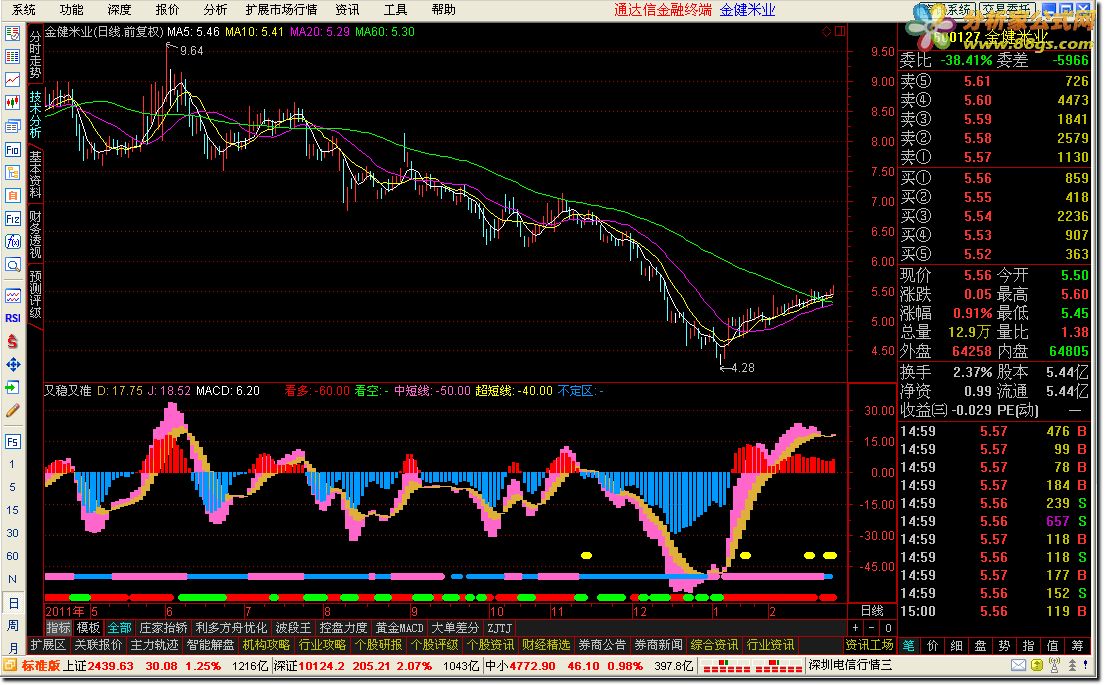
Task: Open the 日线 period selector
Action: pos(872,610)
